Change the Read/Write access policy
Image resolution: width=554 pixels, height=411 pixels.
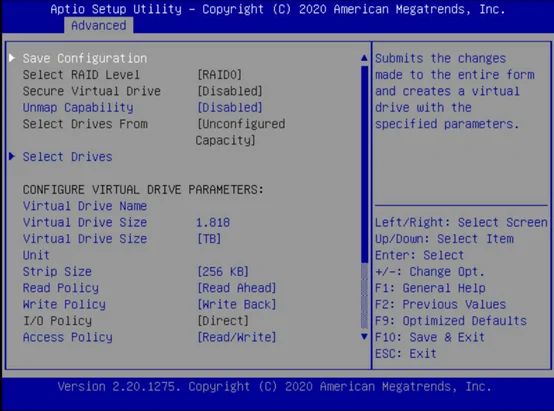click(236, 337)
